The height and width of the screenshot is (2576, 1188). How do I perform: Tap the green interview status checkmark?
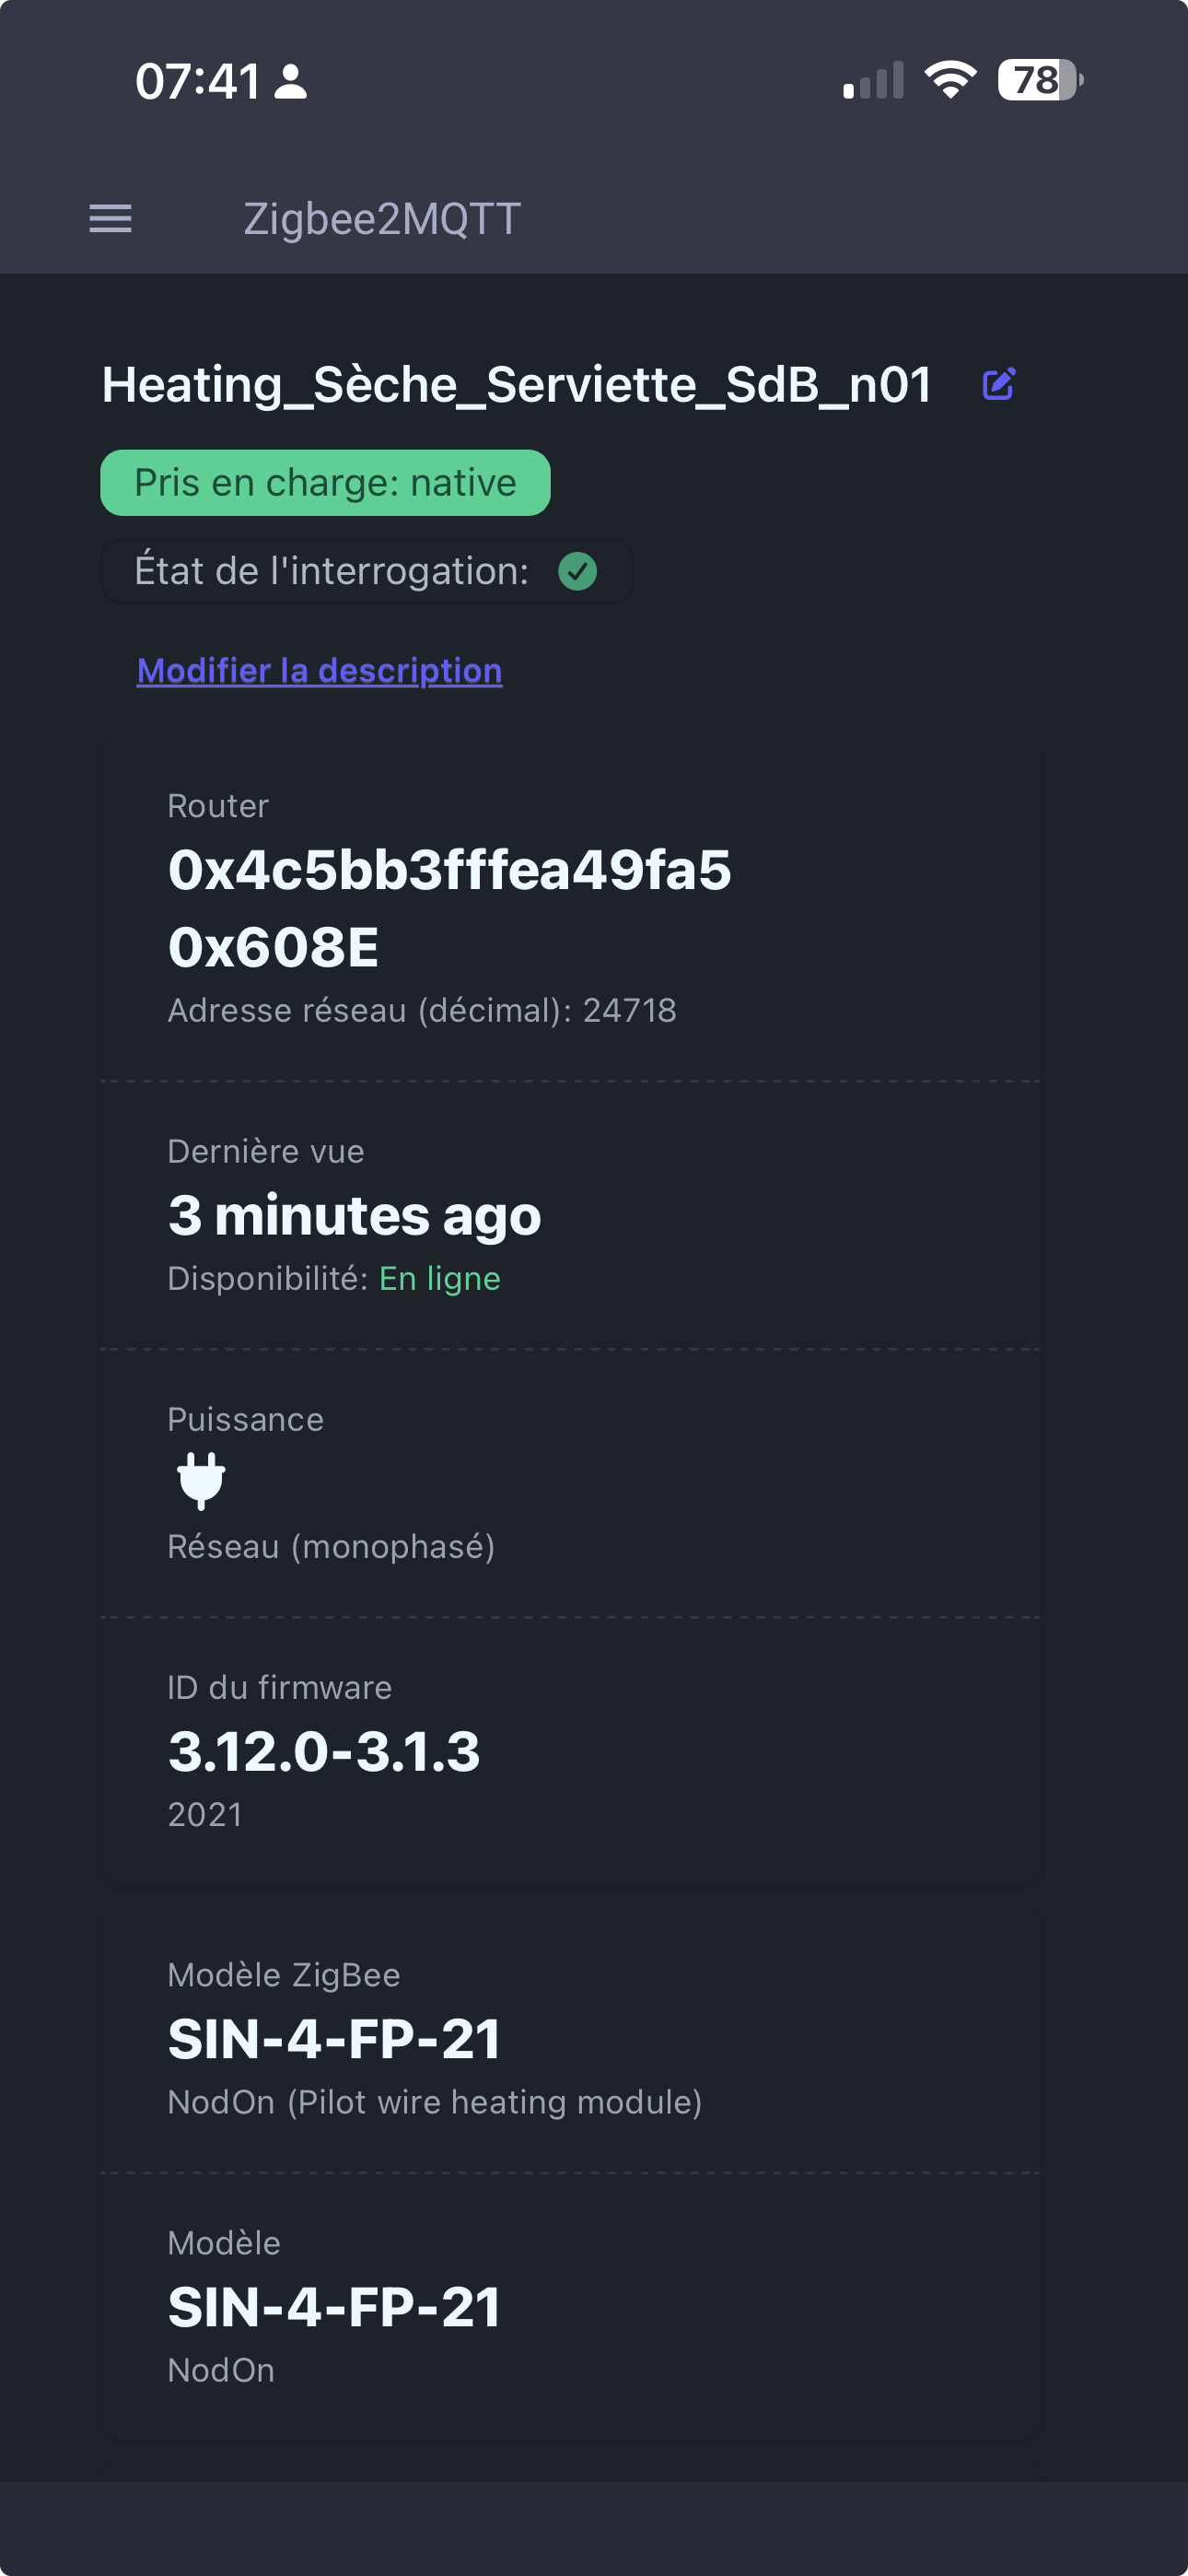577,571
